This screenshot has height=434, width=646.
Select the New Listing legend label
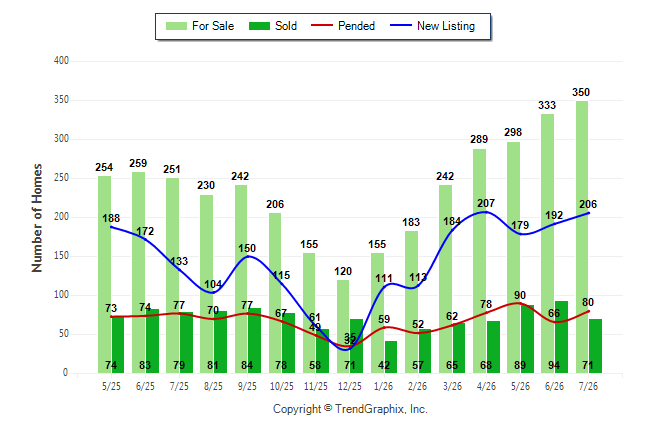tap(446, 26)
